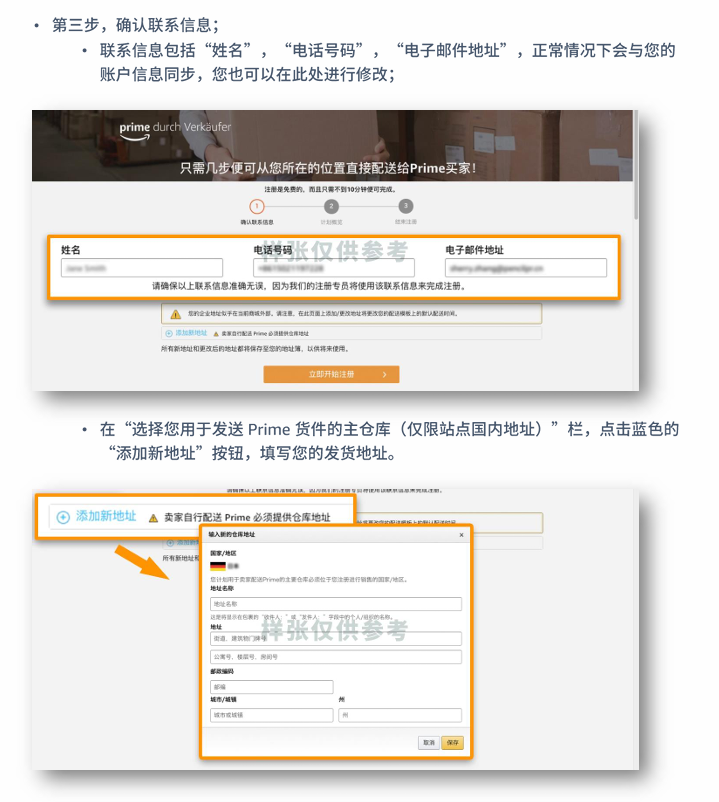
Task: Click the 电子邮件地址 email input field
Action: pyautogui.click(x=526, y=268)
